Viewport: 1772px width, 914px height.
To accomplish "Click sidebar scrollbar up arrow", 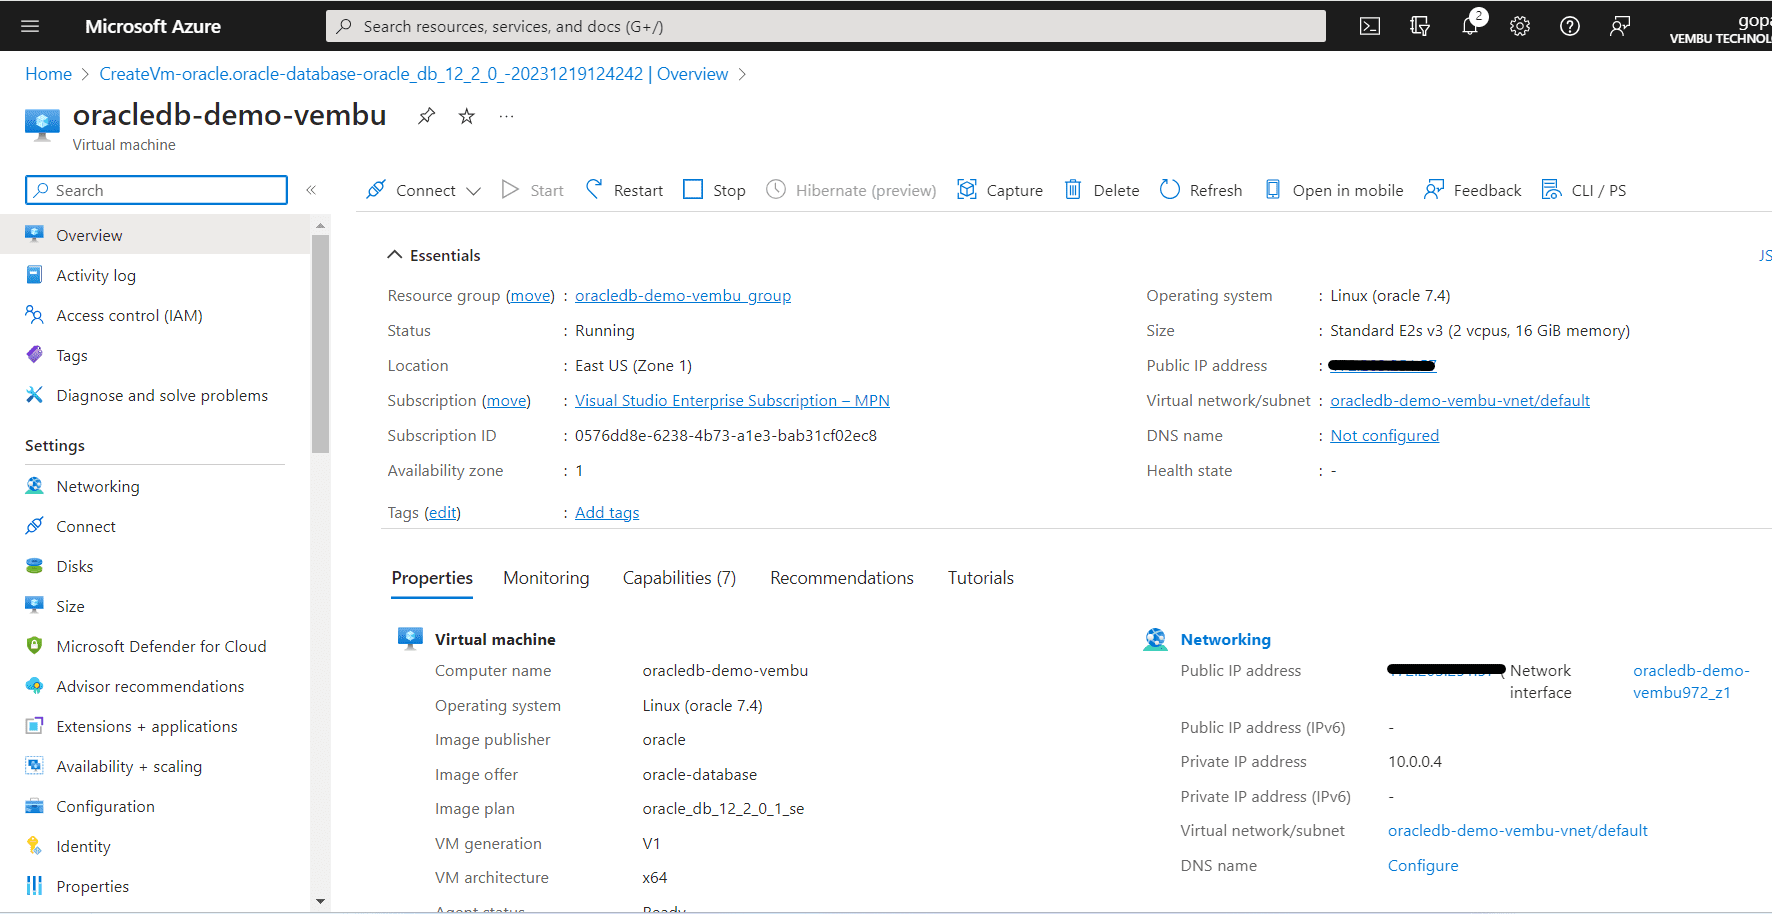I will pyautogui.click(x=320, y=226).
